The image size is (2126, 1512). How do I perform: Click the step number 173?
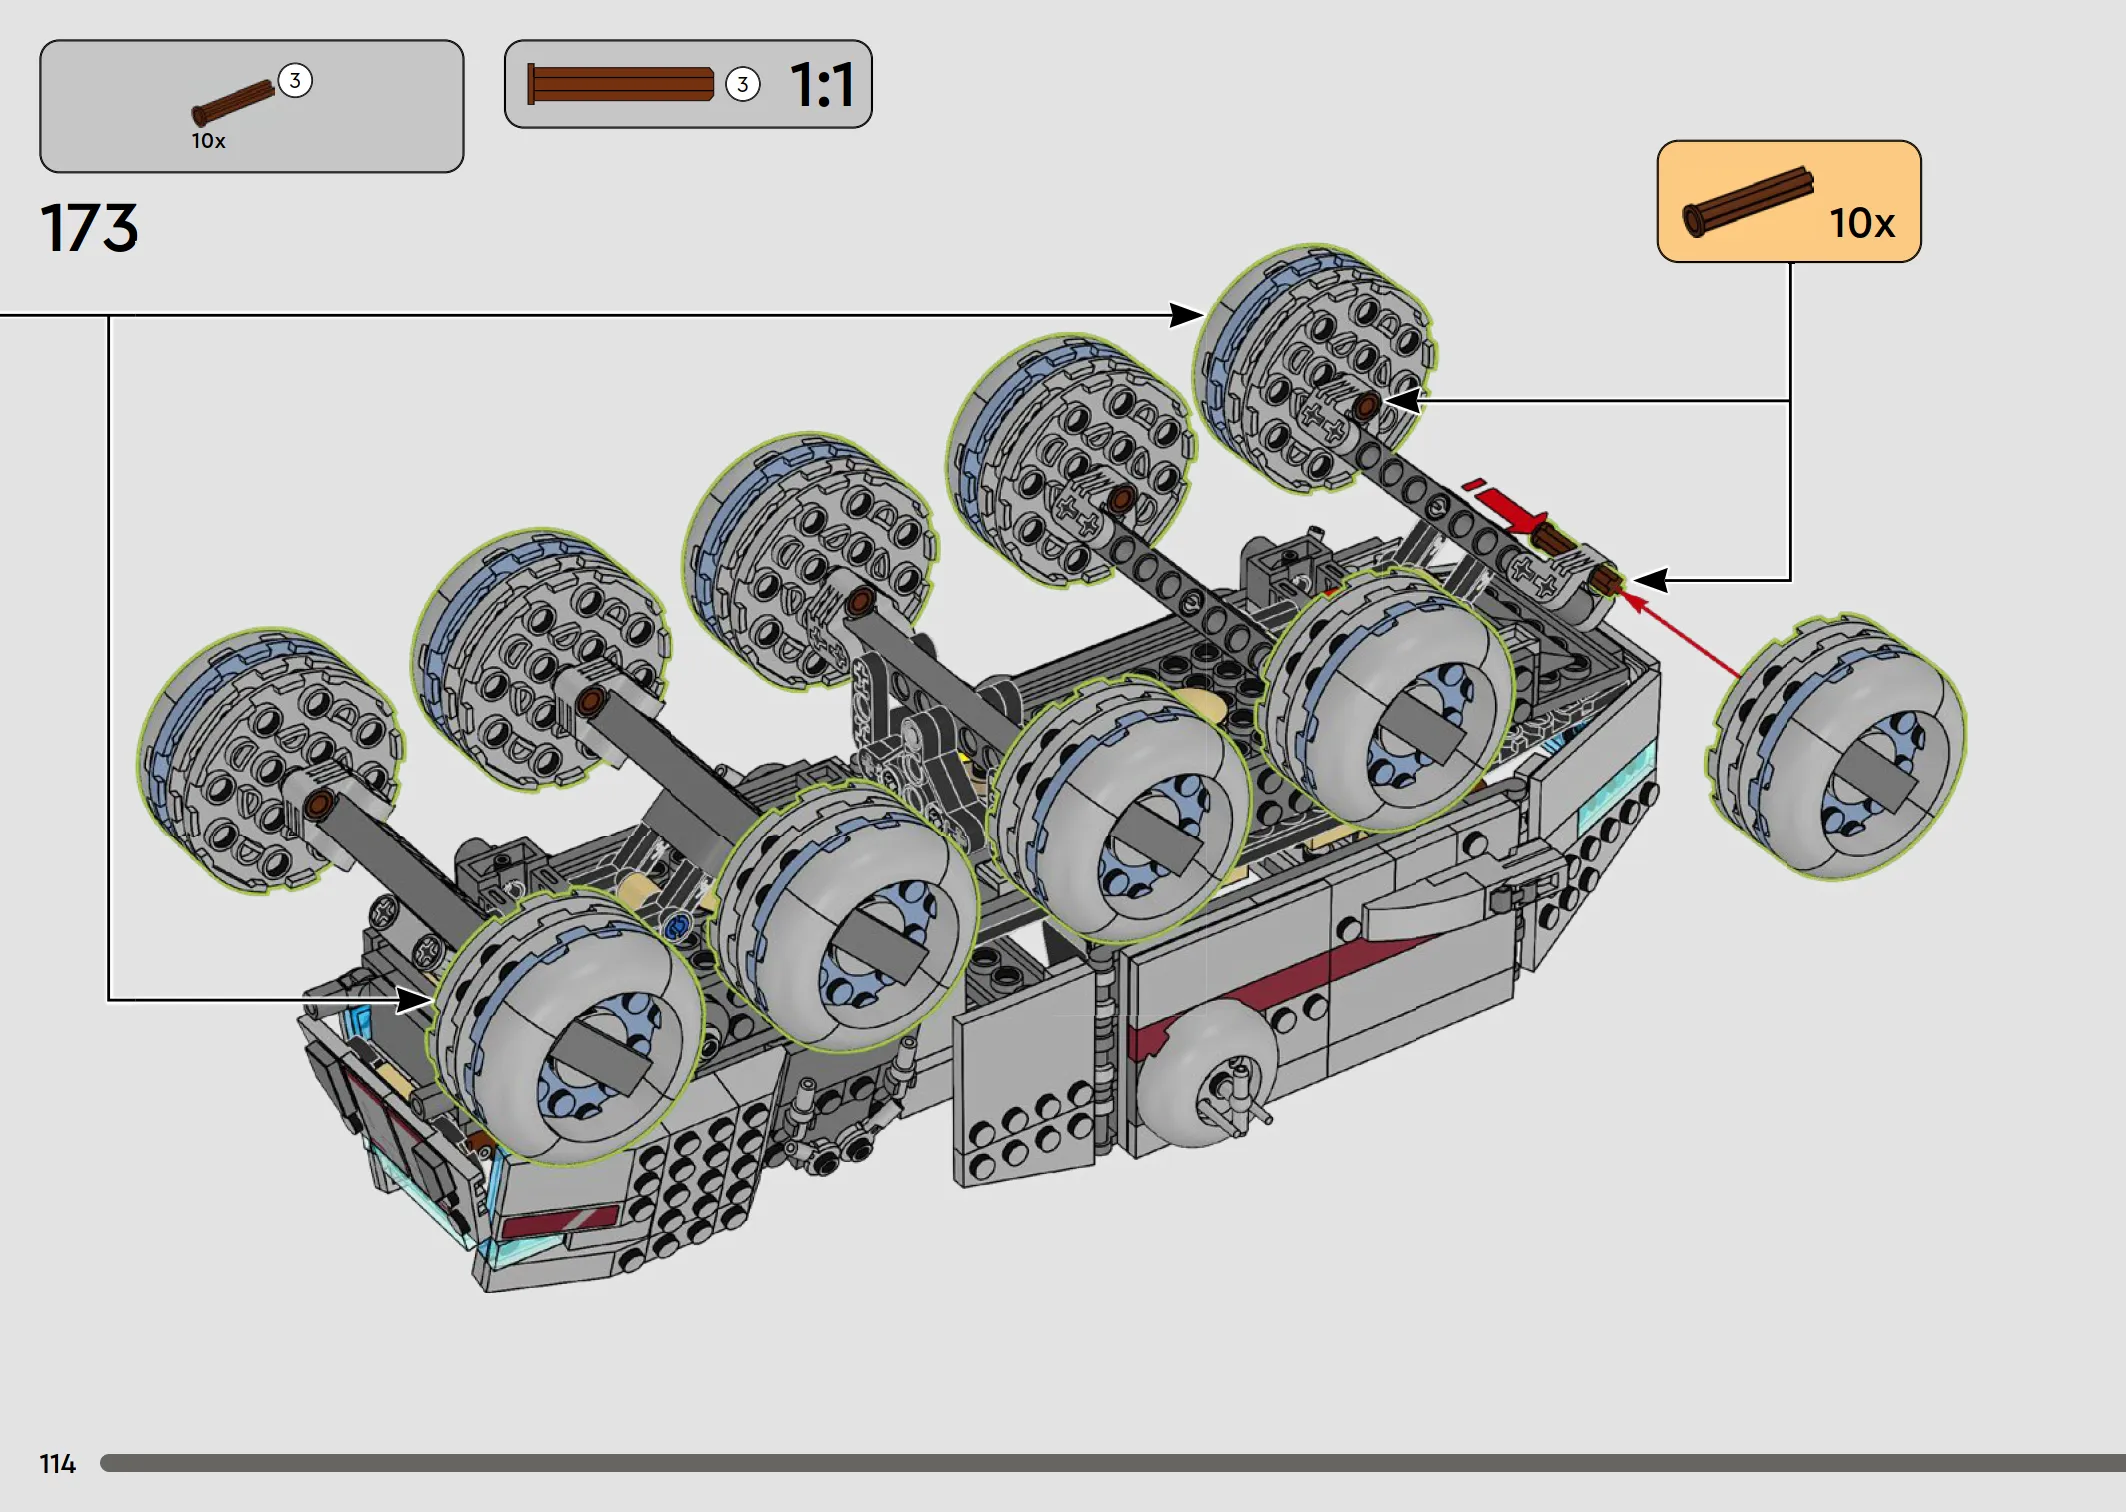pos(89,228)
